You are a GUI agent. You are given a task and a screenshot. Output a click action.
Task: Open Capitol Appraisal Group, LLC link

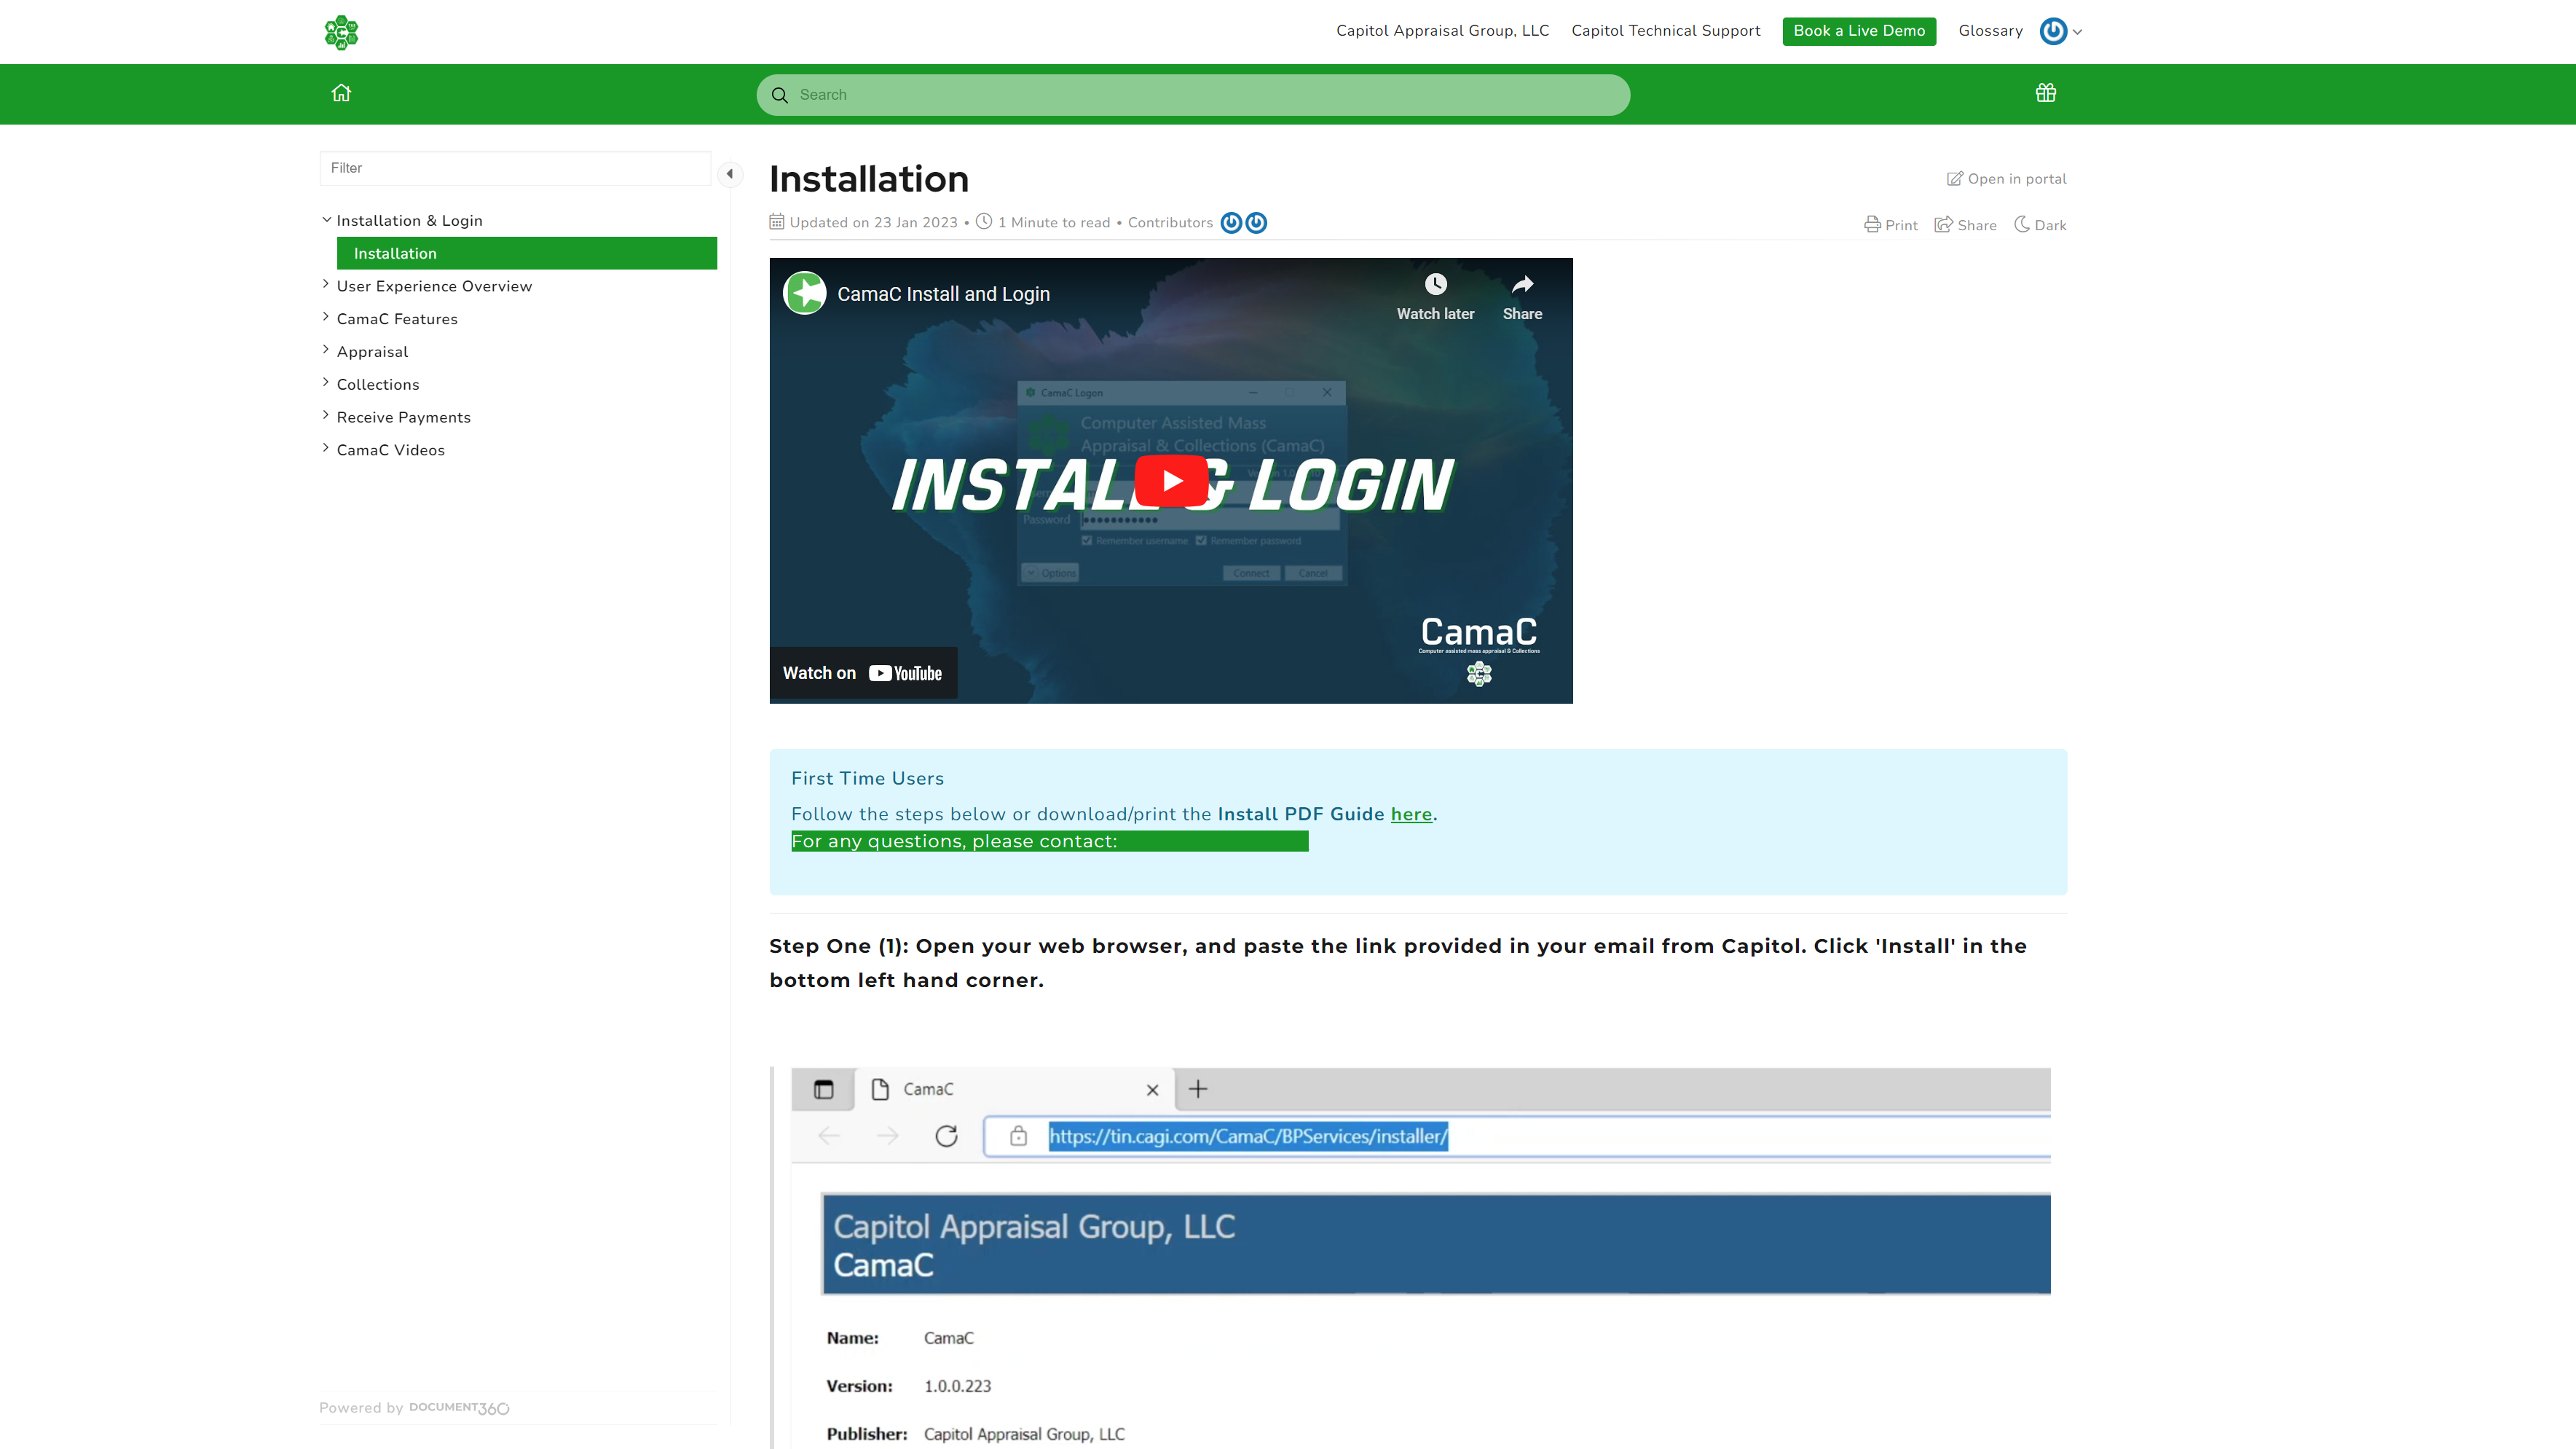[1442, 31]
